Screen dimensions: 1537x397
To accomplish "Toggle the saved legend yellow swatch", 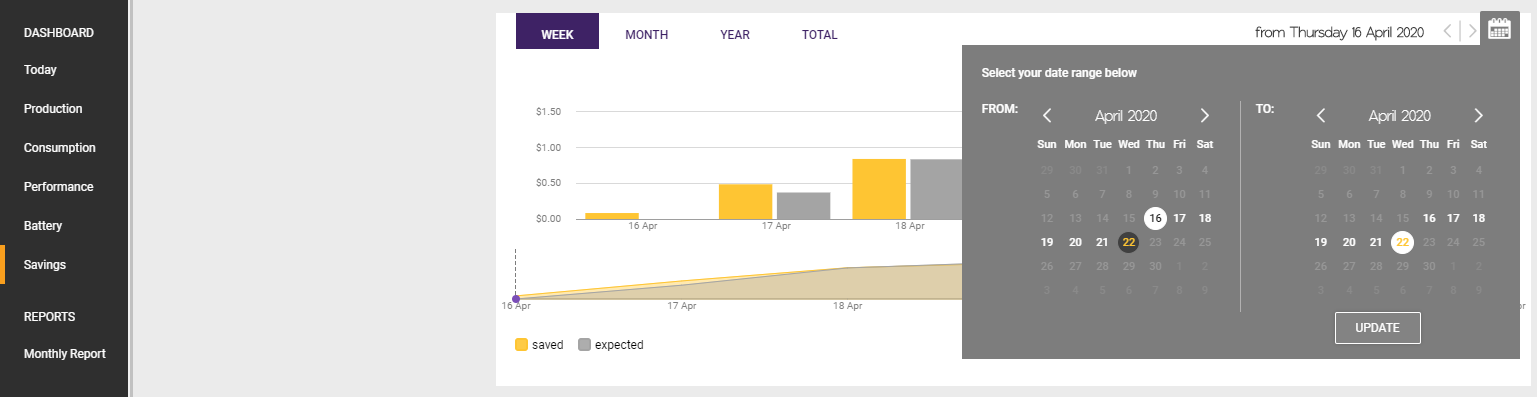I will tap(521, 345).
